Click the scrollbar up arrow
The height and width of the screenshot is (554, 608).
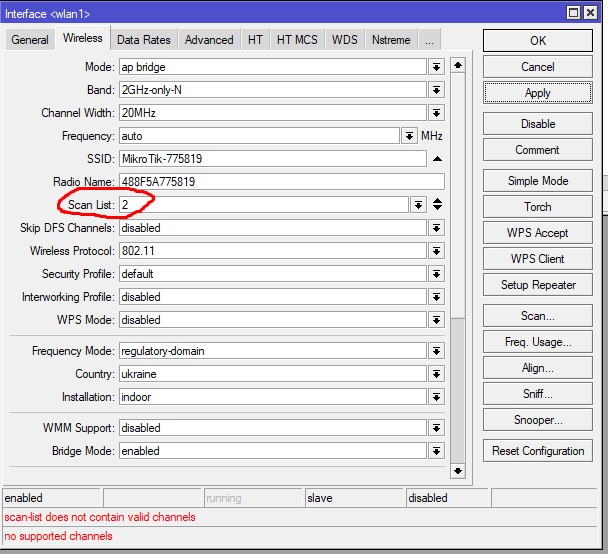[x=458, y=65]
